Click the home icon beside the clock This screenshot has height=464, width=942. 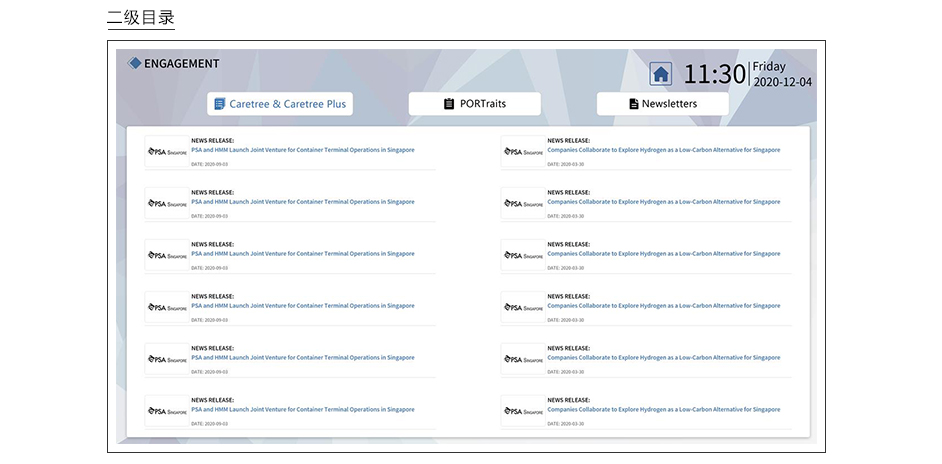(x=660, y=74)
